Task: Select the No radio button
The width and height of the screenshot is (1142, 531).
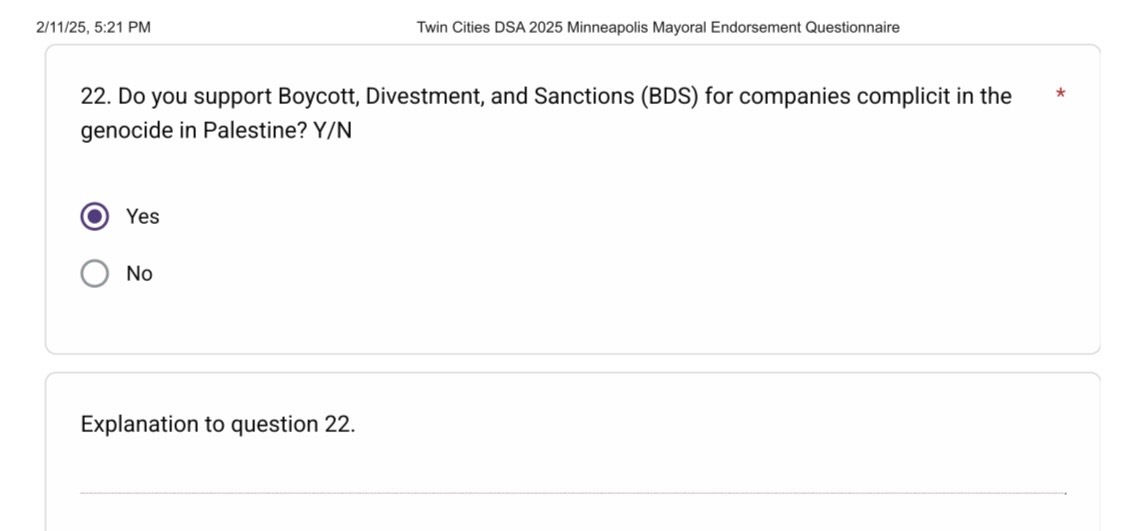Action: pos(95,273)
